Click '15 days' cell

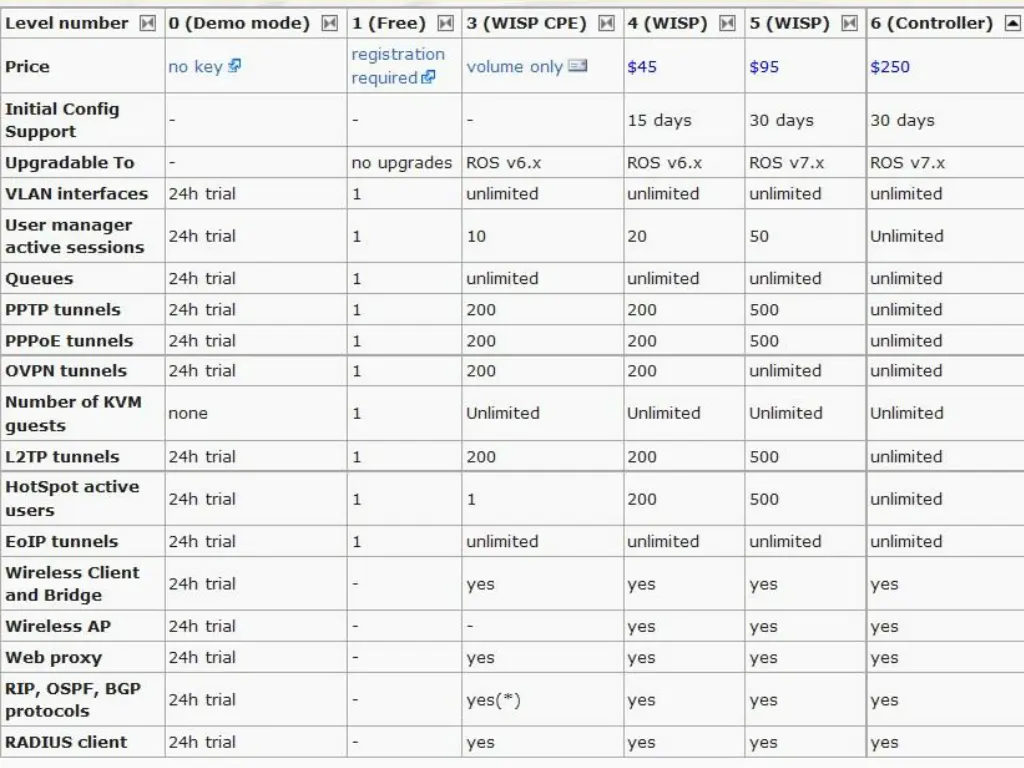click(x=659, y=120)
